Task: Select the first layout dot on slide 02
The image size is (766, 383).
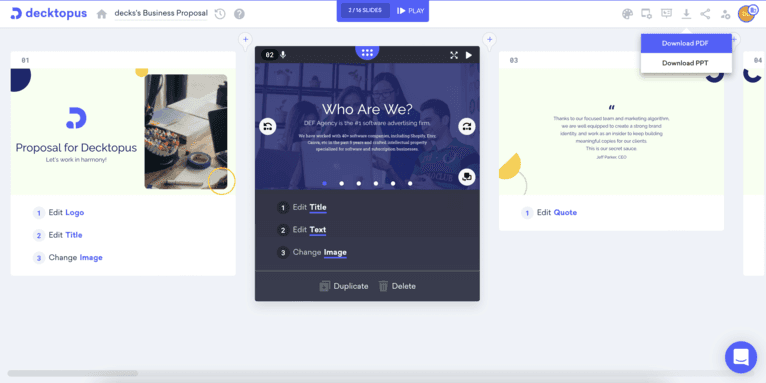Action: 324,184
